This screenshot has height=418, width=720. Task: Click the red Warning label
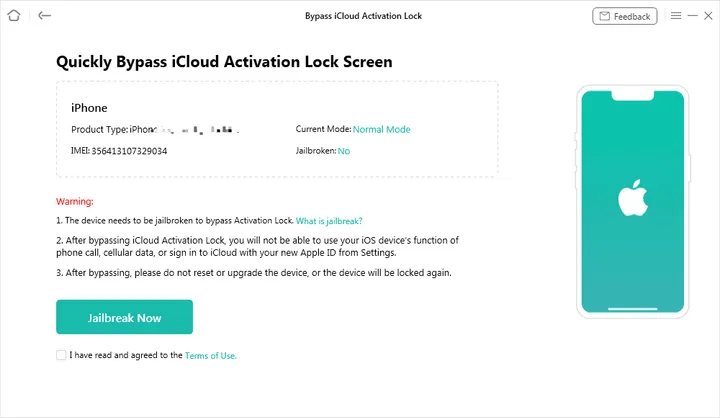(x=75, y=201)
